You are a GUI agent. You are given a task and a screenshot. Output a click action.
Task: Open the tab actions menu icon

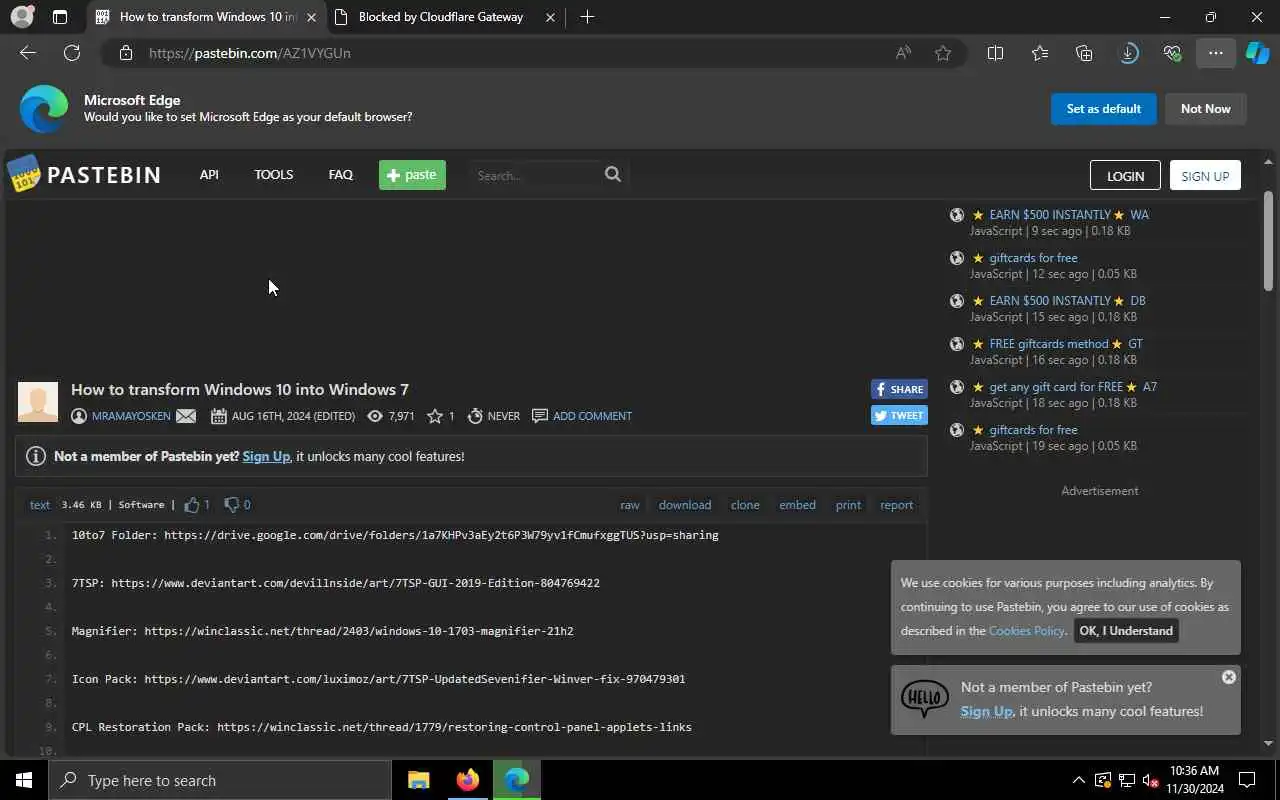(60, 17)
